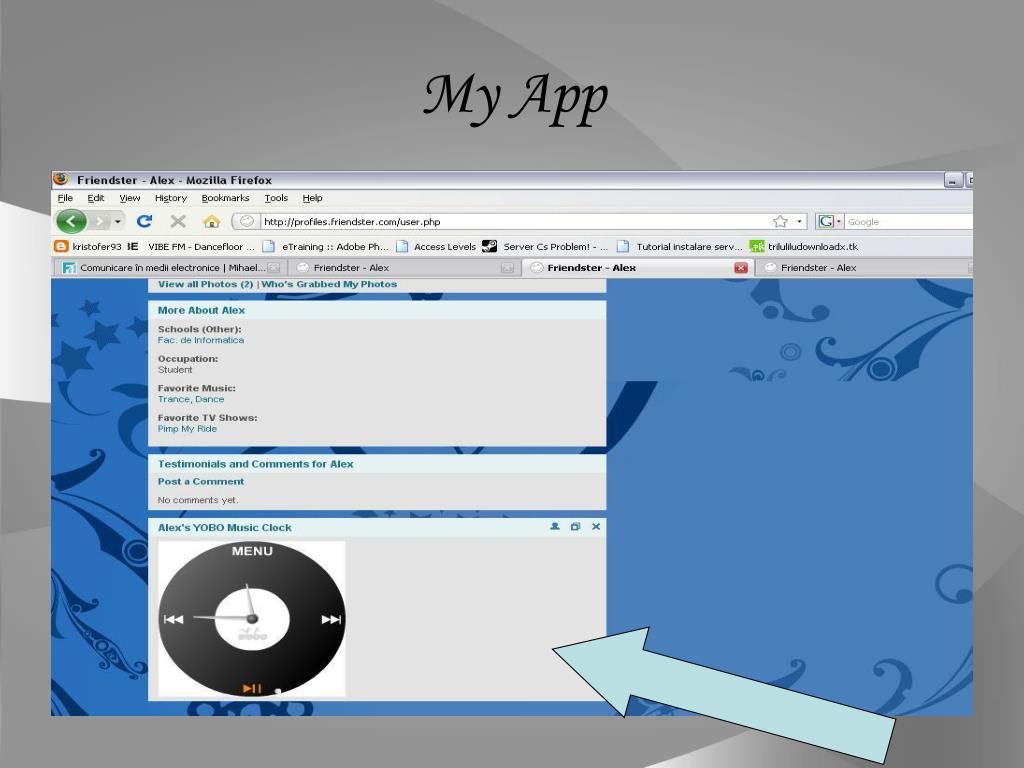Open the History menu
The height and width of the screenshot is (768, 1024).
pos(170,198)
